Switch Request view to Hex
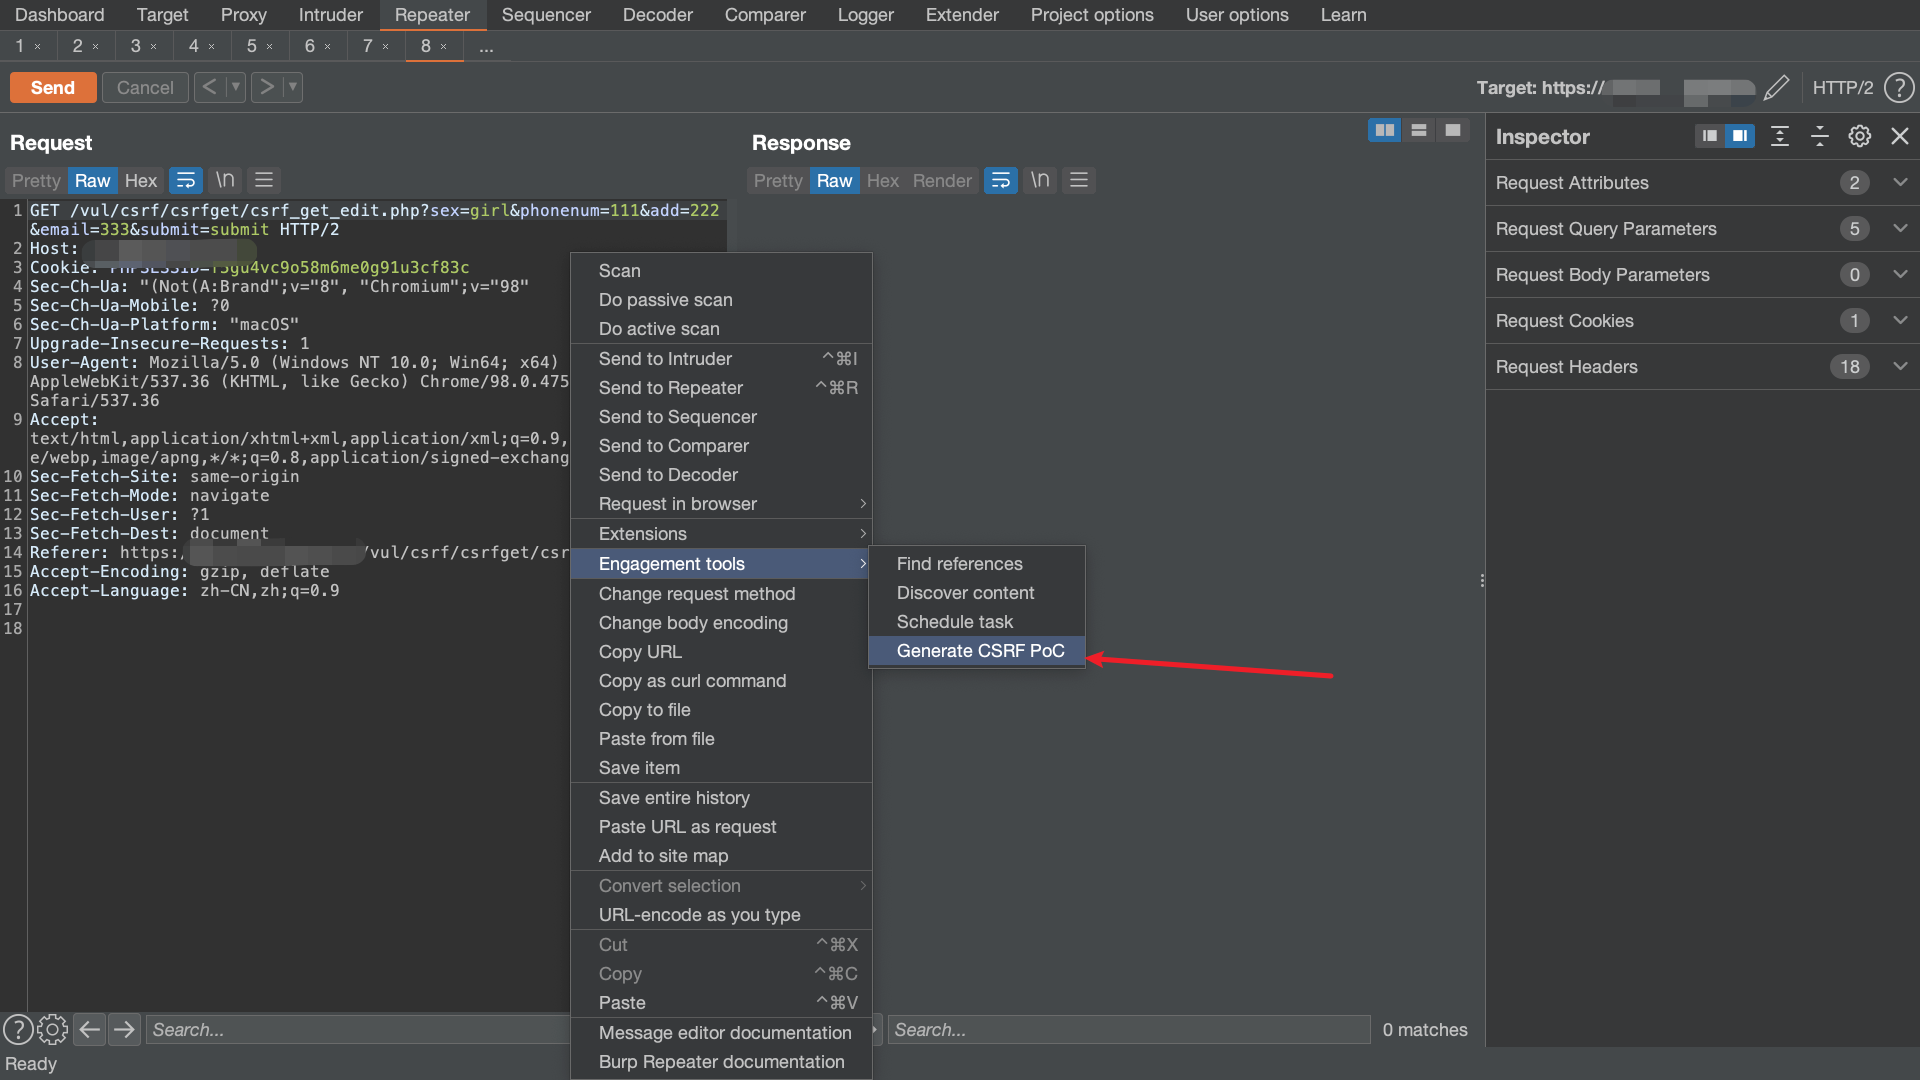 (141, 180)
